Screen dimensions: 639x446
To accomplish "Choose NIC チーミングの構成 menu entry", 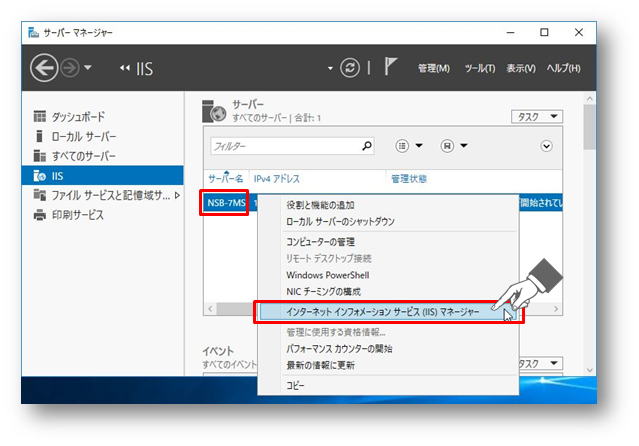I will click(x=324, y=291).
